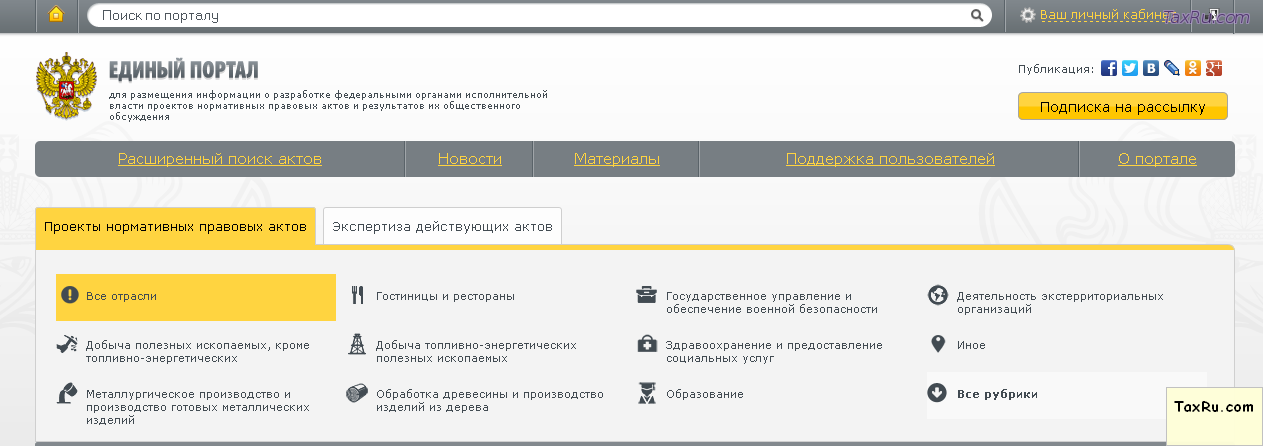Open 'Расширенный поиск актов' menu item

click(220, 159)
